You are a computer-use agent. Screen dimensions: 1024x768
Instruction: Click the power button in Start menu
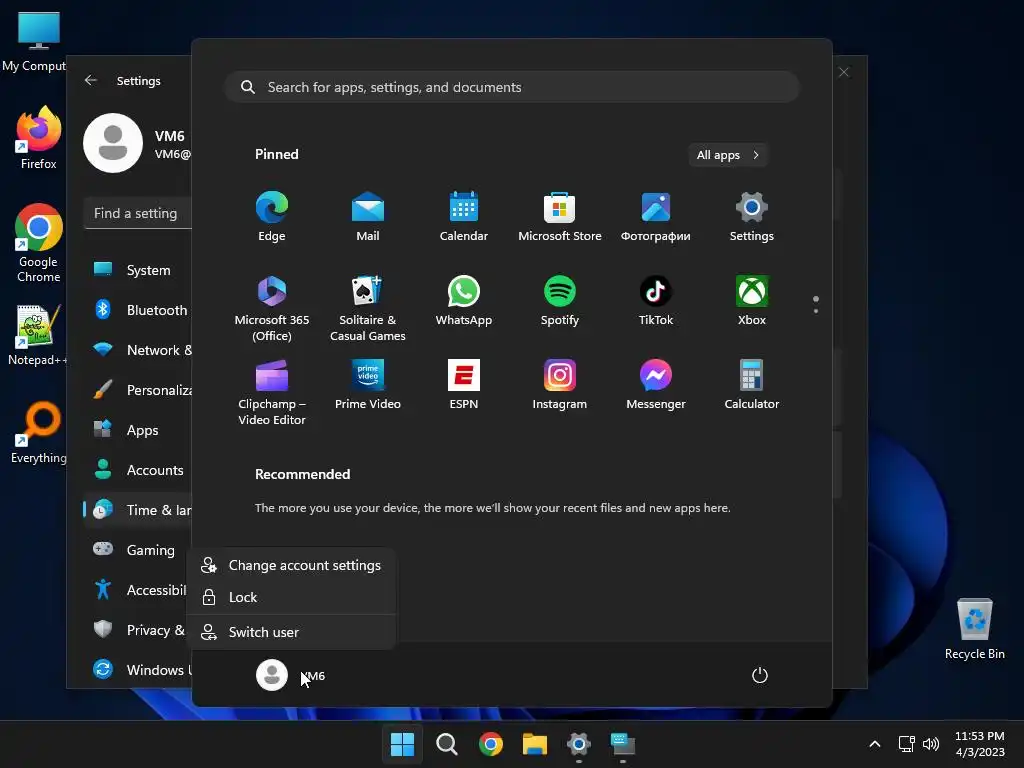760,675
